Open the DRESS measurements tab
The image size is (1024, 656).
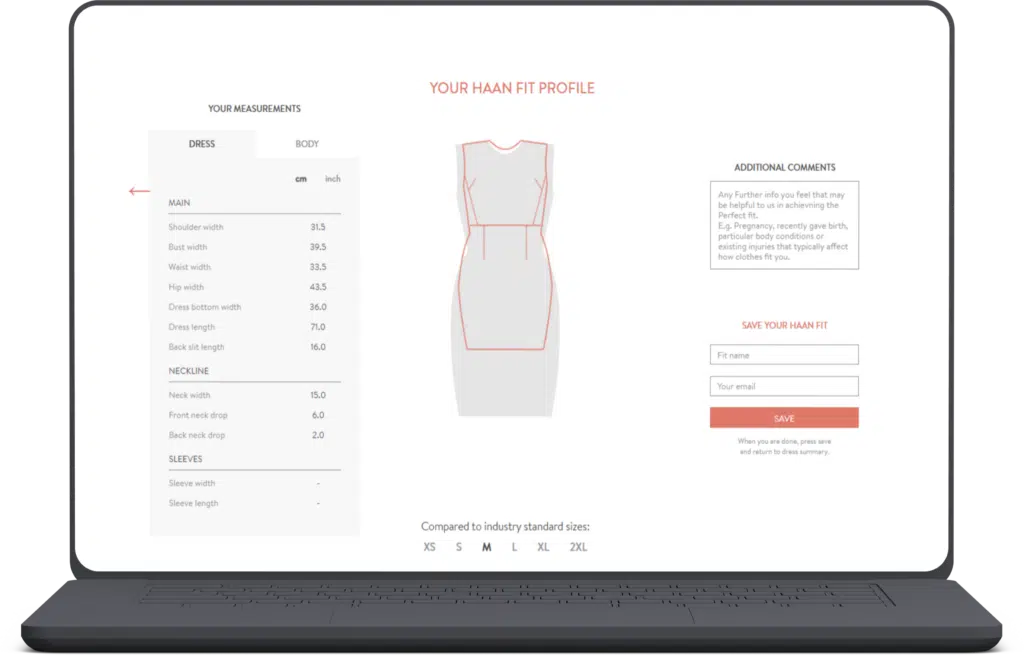[x=202, y=144]
